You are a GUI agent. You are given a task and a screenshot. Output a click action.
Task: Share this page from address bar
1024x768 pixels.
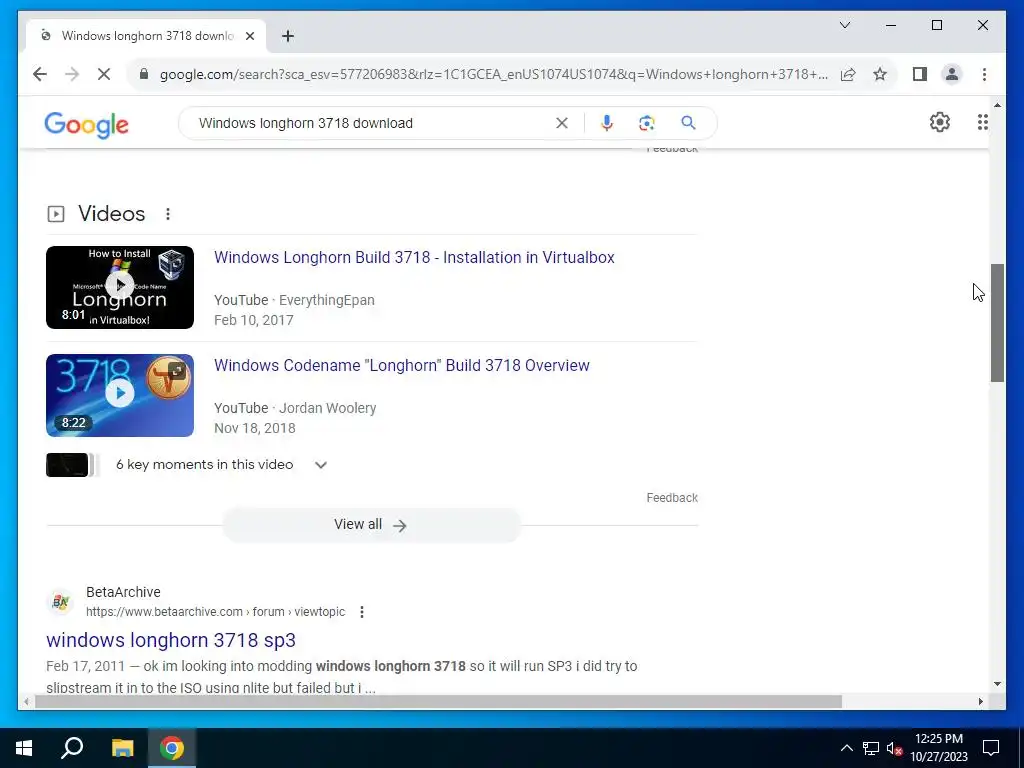[848, 74]
